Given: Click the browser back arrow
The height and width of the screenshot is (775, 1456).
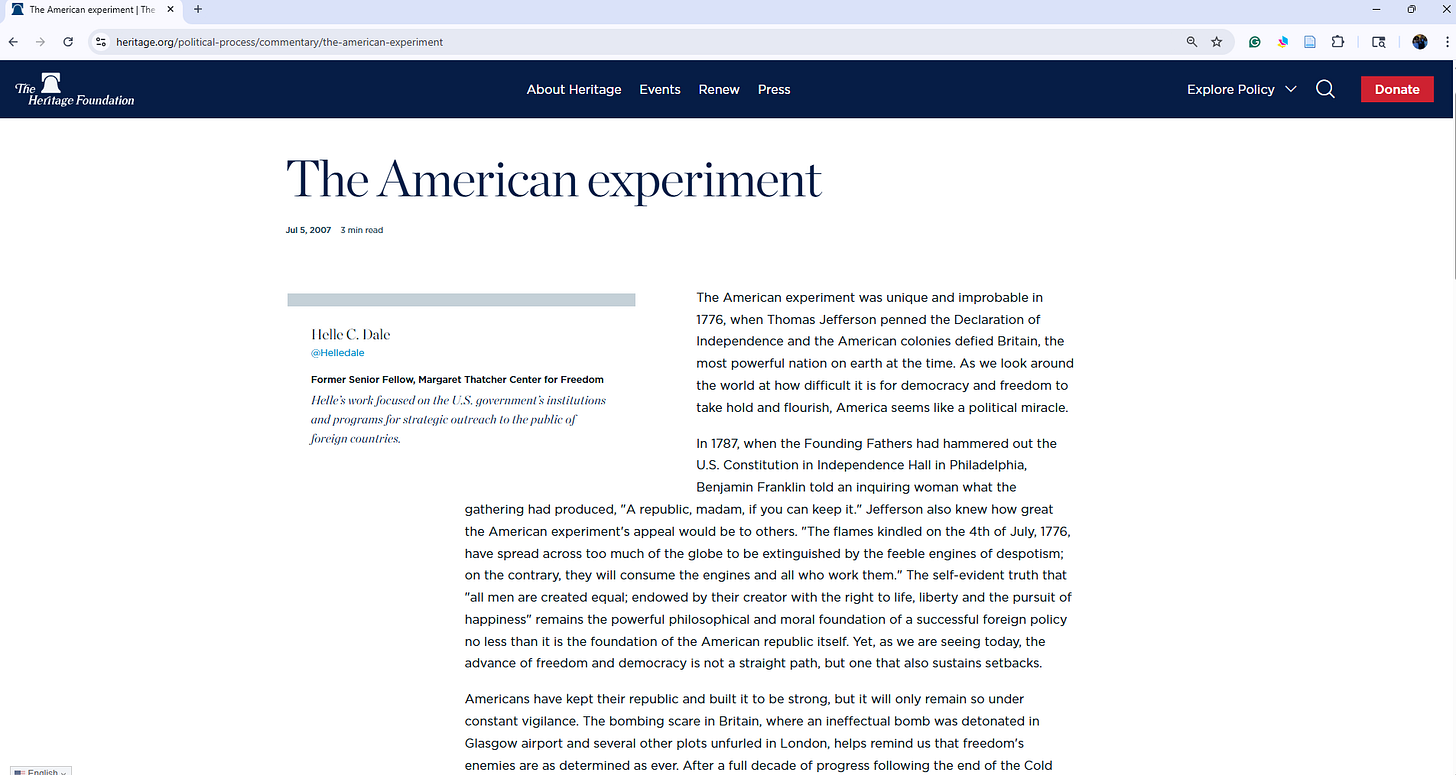Looking at the screenshot, I should pyautogui.click(x=13, y=42).
